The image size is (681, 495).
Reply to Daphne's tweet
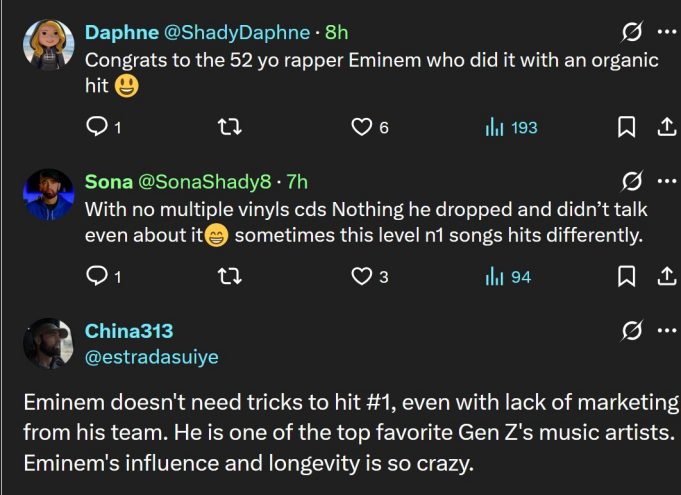click(x=97, y=127)
